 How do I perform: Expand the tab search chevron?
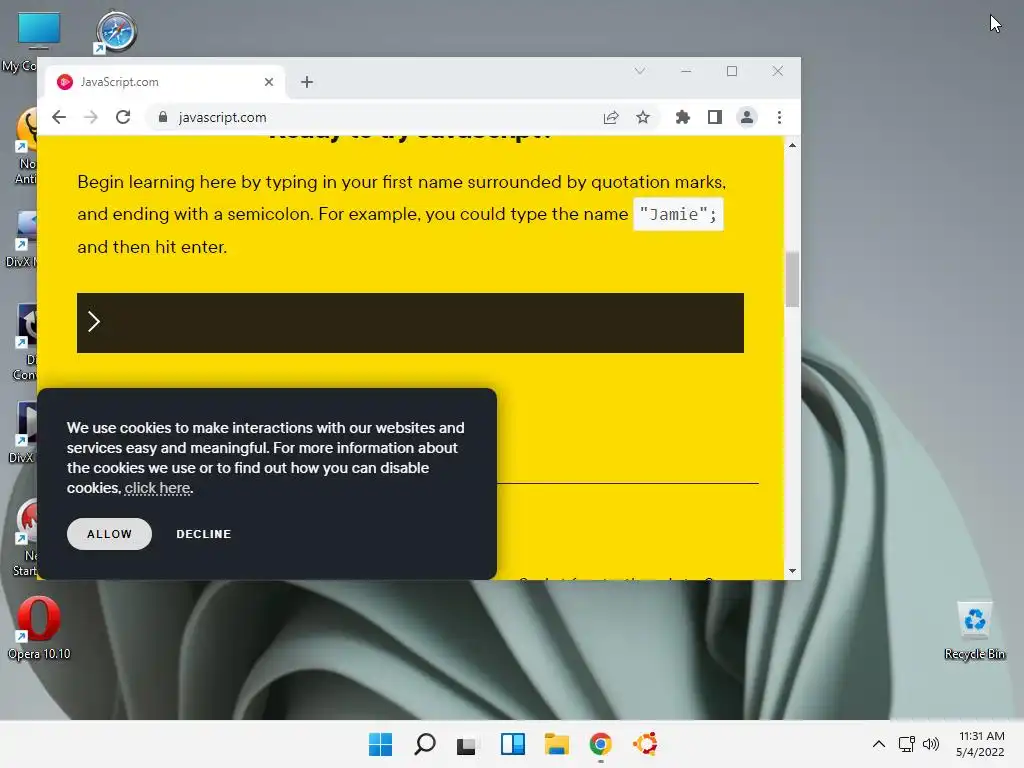639,71
